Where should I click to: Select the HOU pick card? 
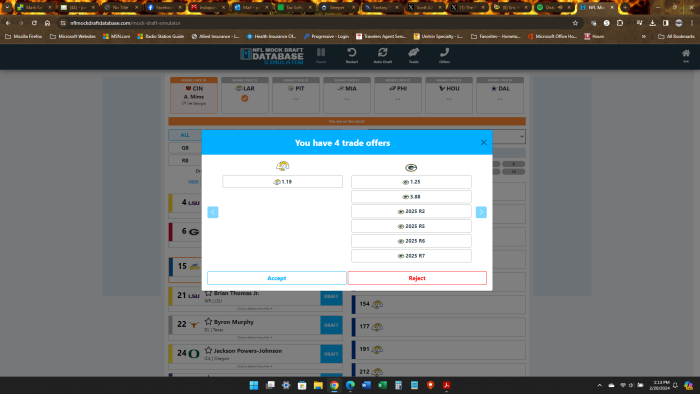pos(449,95)
